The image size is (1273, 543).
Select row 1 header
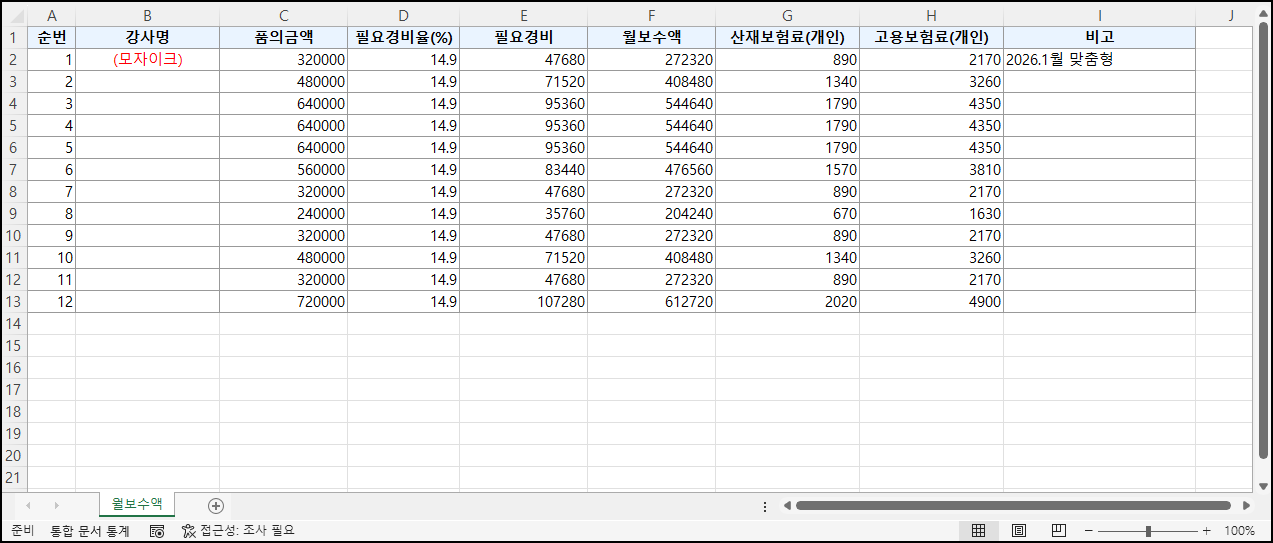pyautogui.click(x=14, y=37)
